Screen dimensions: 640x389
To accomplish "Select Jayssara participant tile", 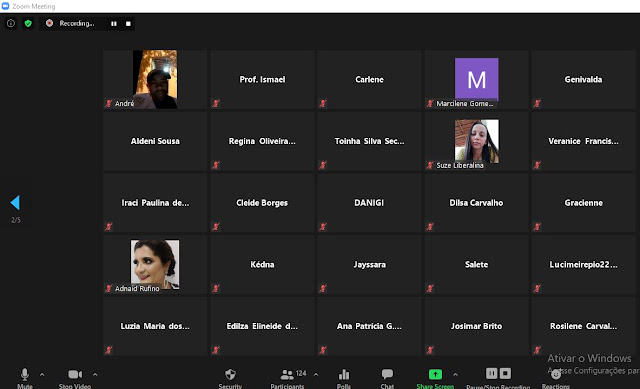I will (369, 265).
